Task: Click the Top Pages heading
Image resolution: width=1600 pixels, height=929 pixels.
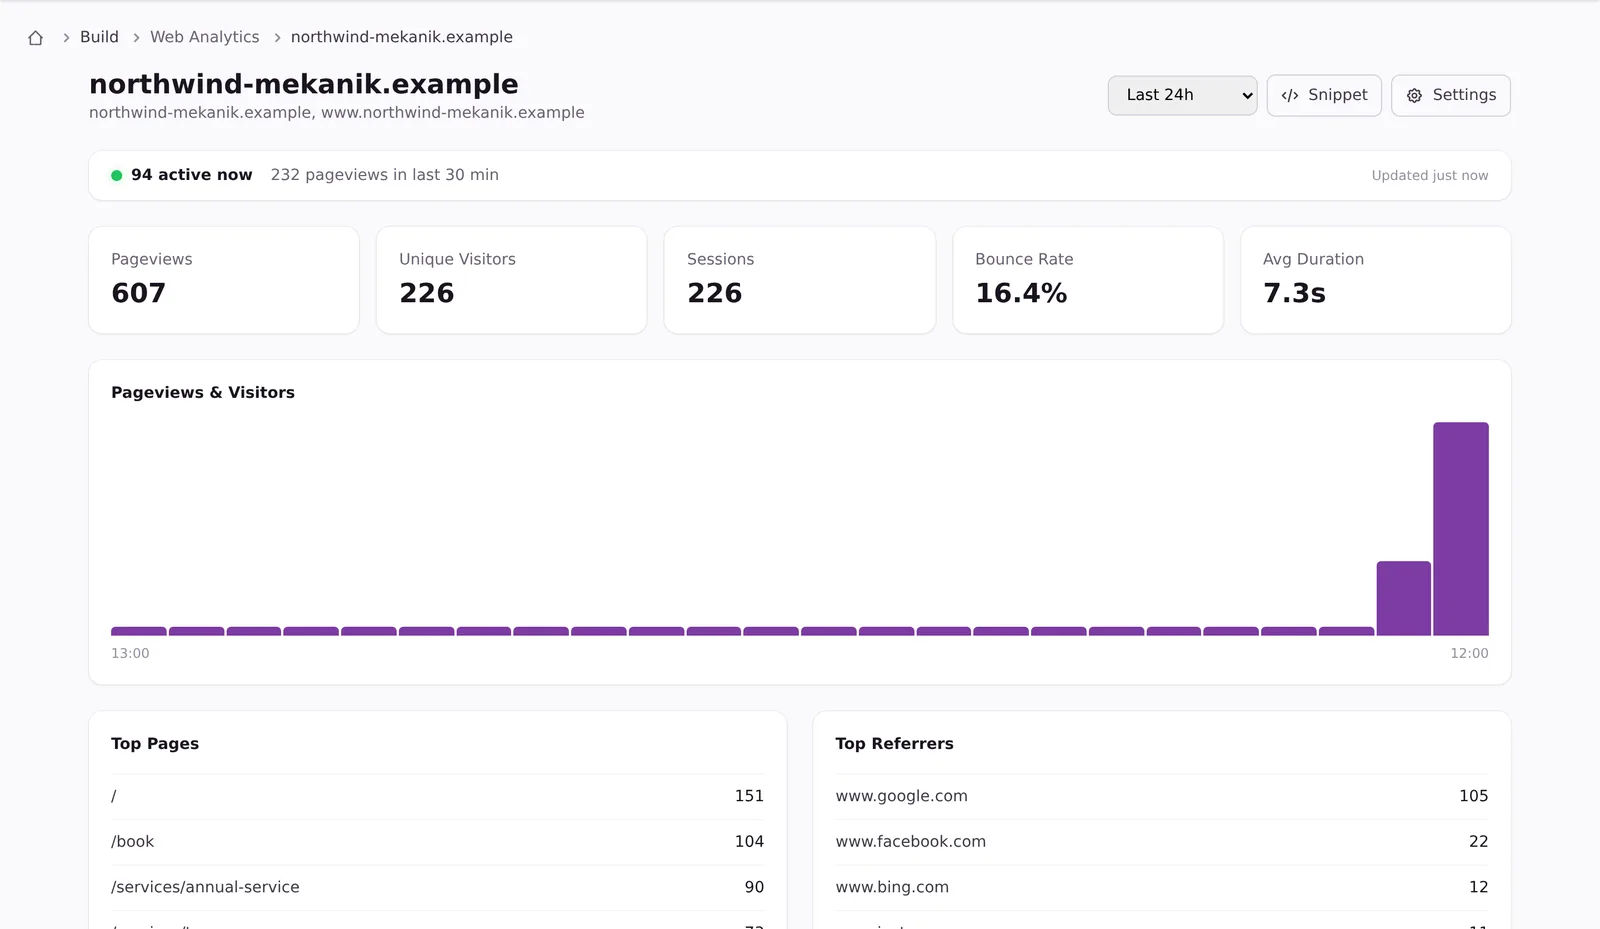Action: (x=155, y=743)
